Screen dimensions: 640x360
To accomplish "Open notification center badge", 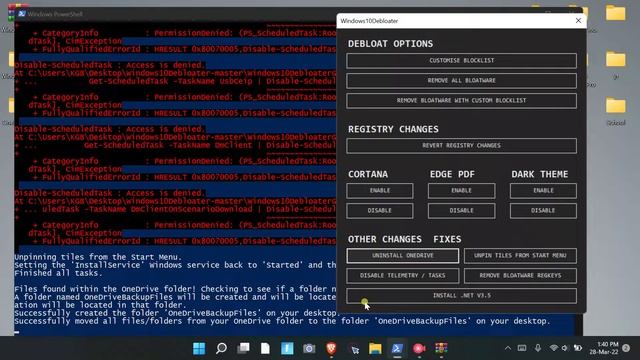I will 627,348.
